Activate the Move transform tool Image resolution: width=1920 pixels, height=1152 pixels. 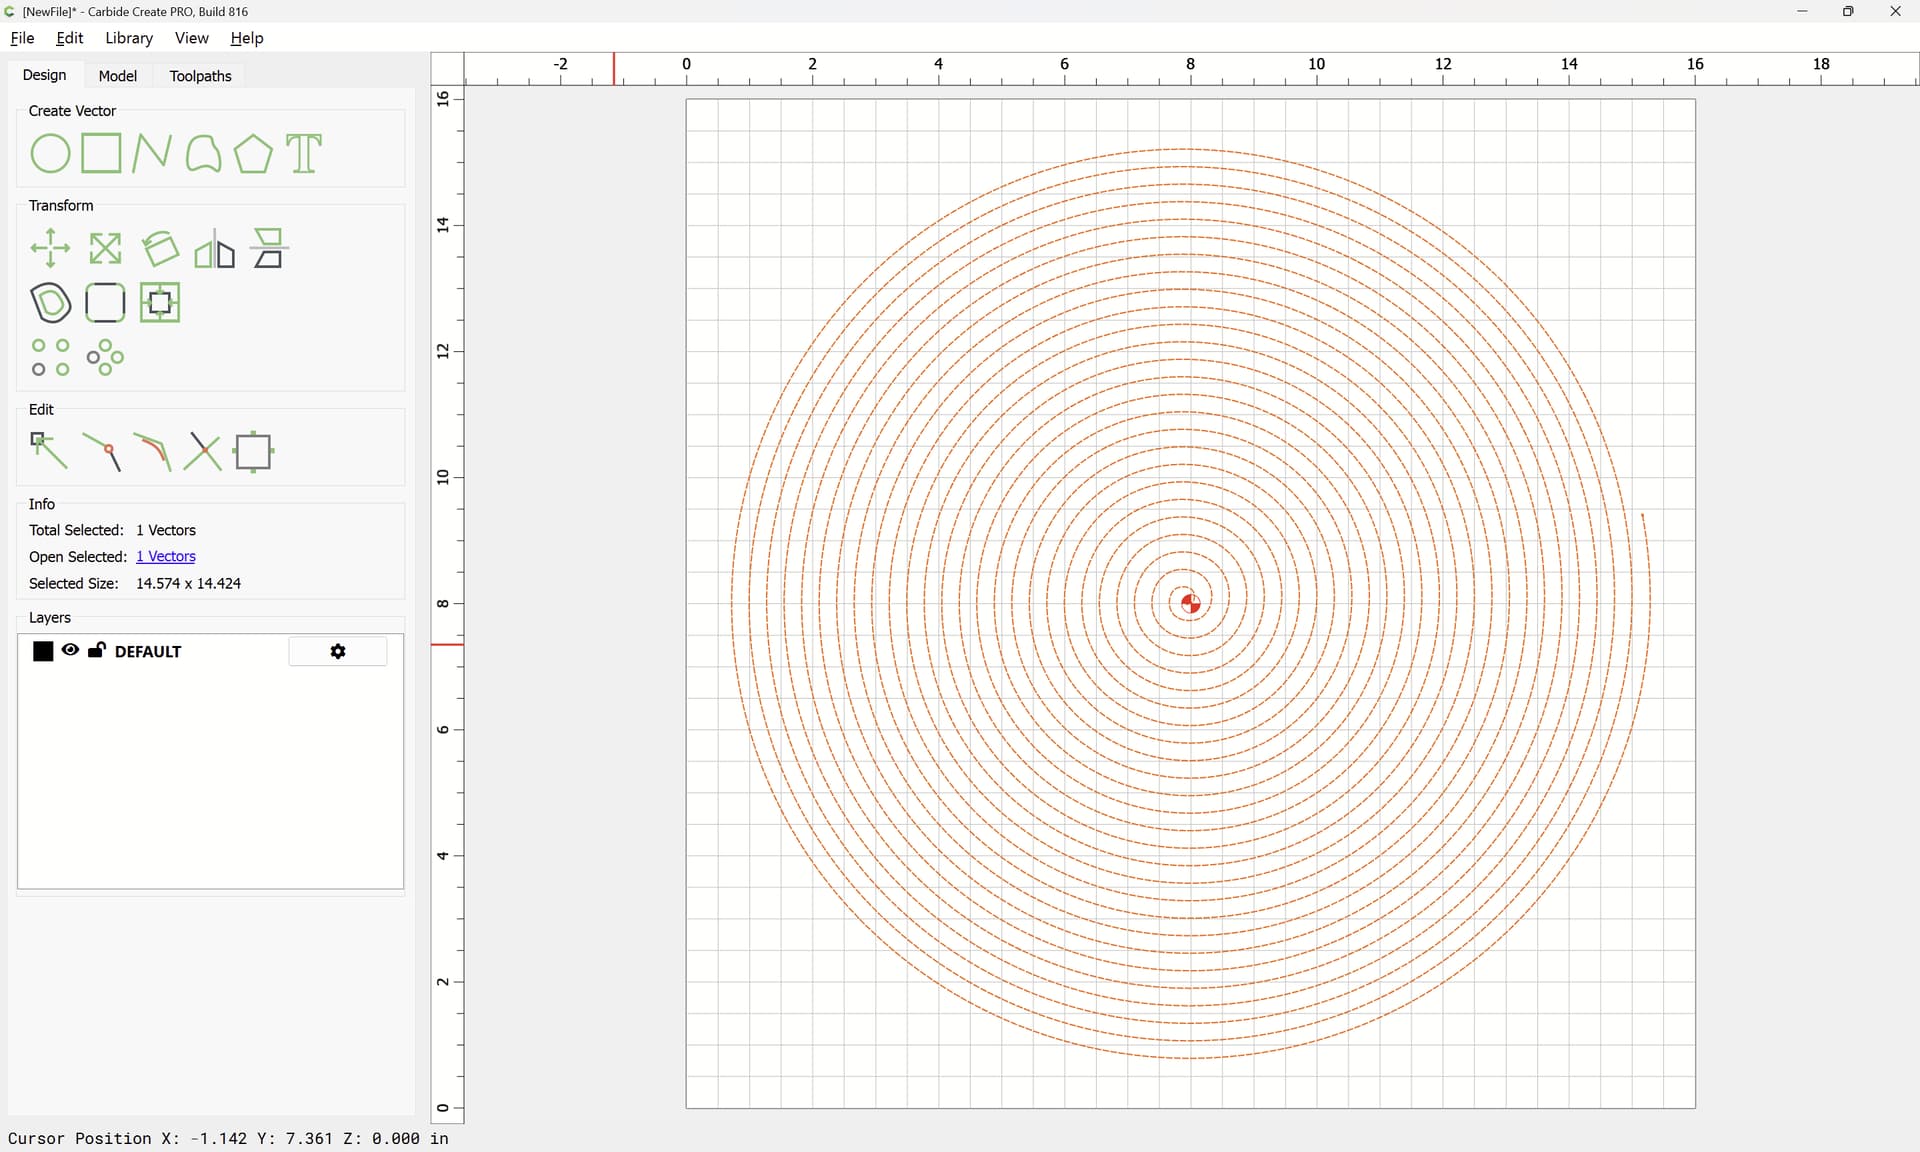(x=50, y=249)
